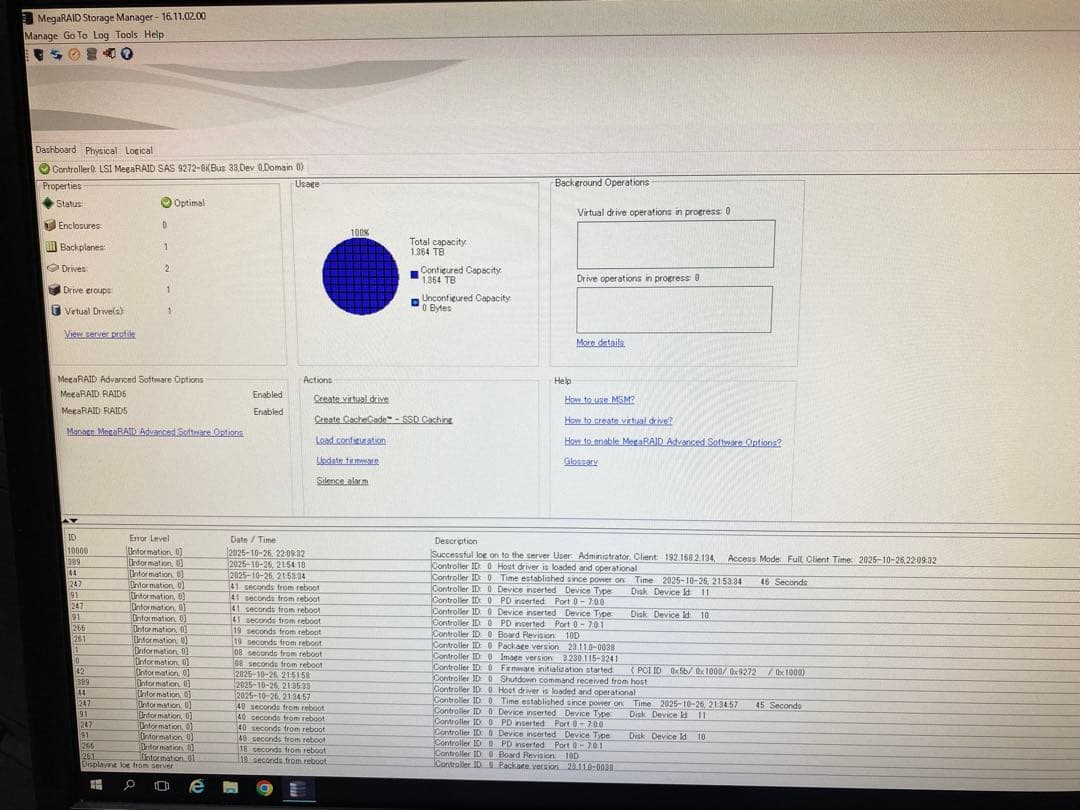Click the clock toolbar icon
This screenshot has height=810, width=1080.
click(x=74, y=54)
